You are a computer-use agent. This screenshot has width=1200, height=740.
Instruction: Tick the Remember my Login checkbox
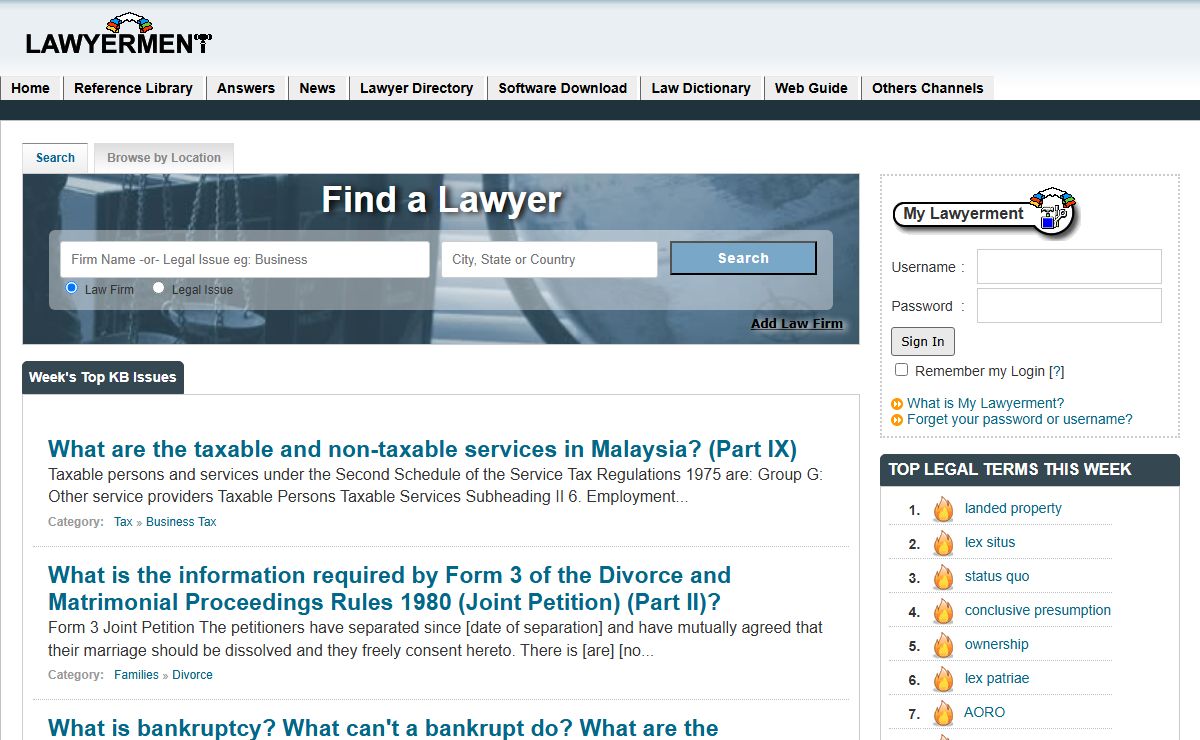901,370
